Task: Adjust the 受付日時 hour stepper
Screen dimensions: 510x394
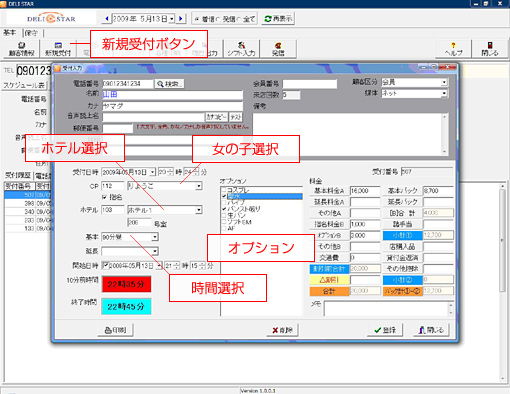Action: click(x=170, y=172)
